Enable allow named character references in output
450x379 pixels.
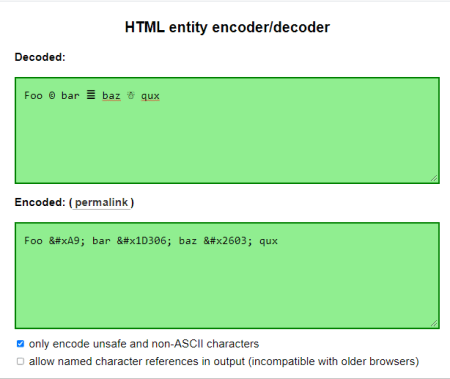(20, 361)
